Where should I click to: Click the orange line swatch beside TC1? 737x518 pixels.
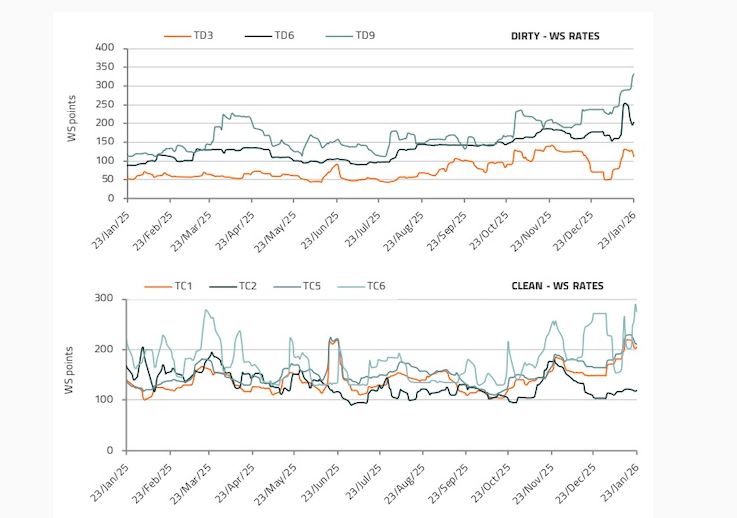coord(158,286)
